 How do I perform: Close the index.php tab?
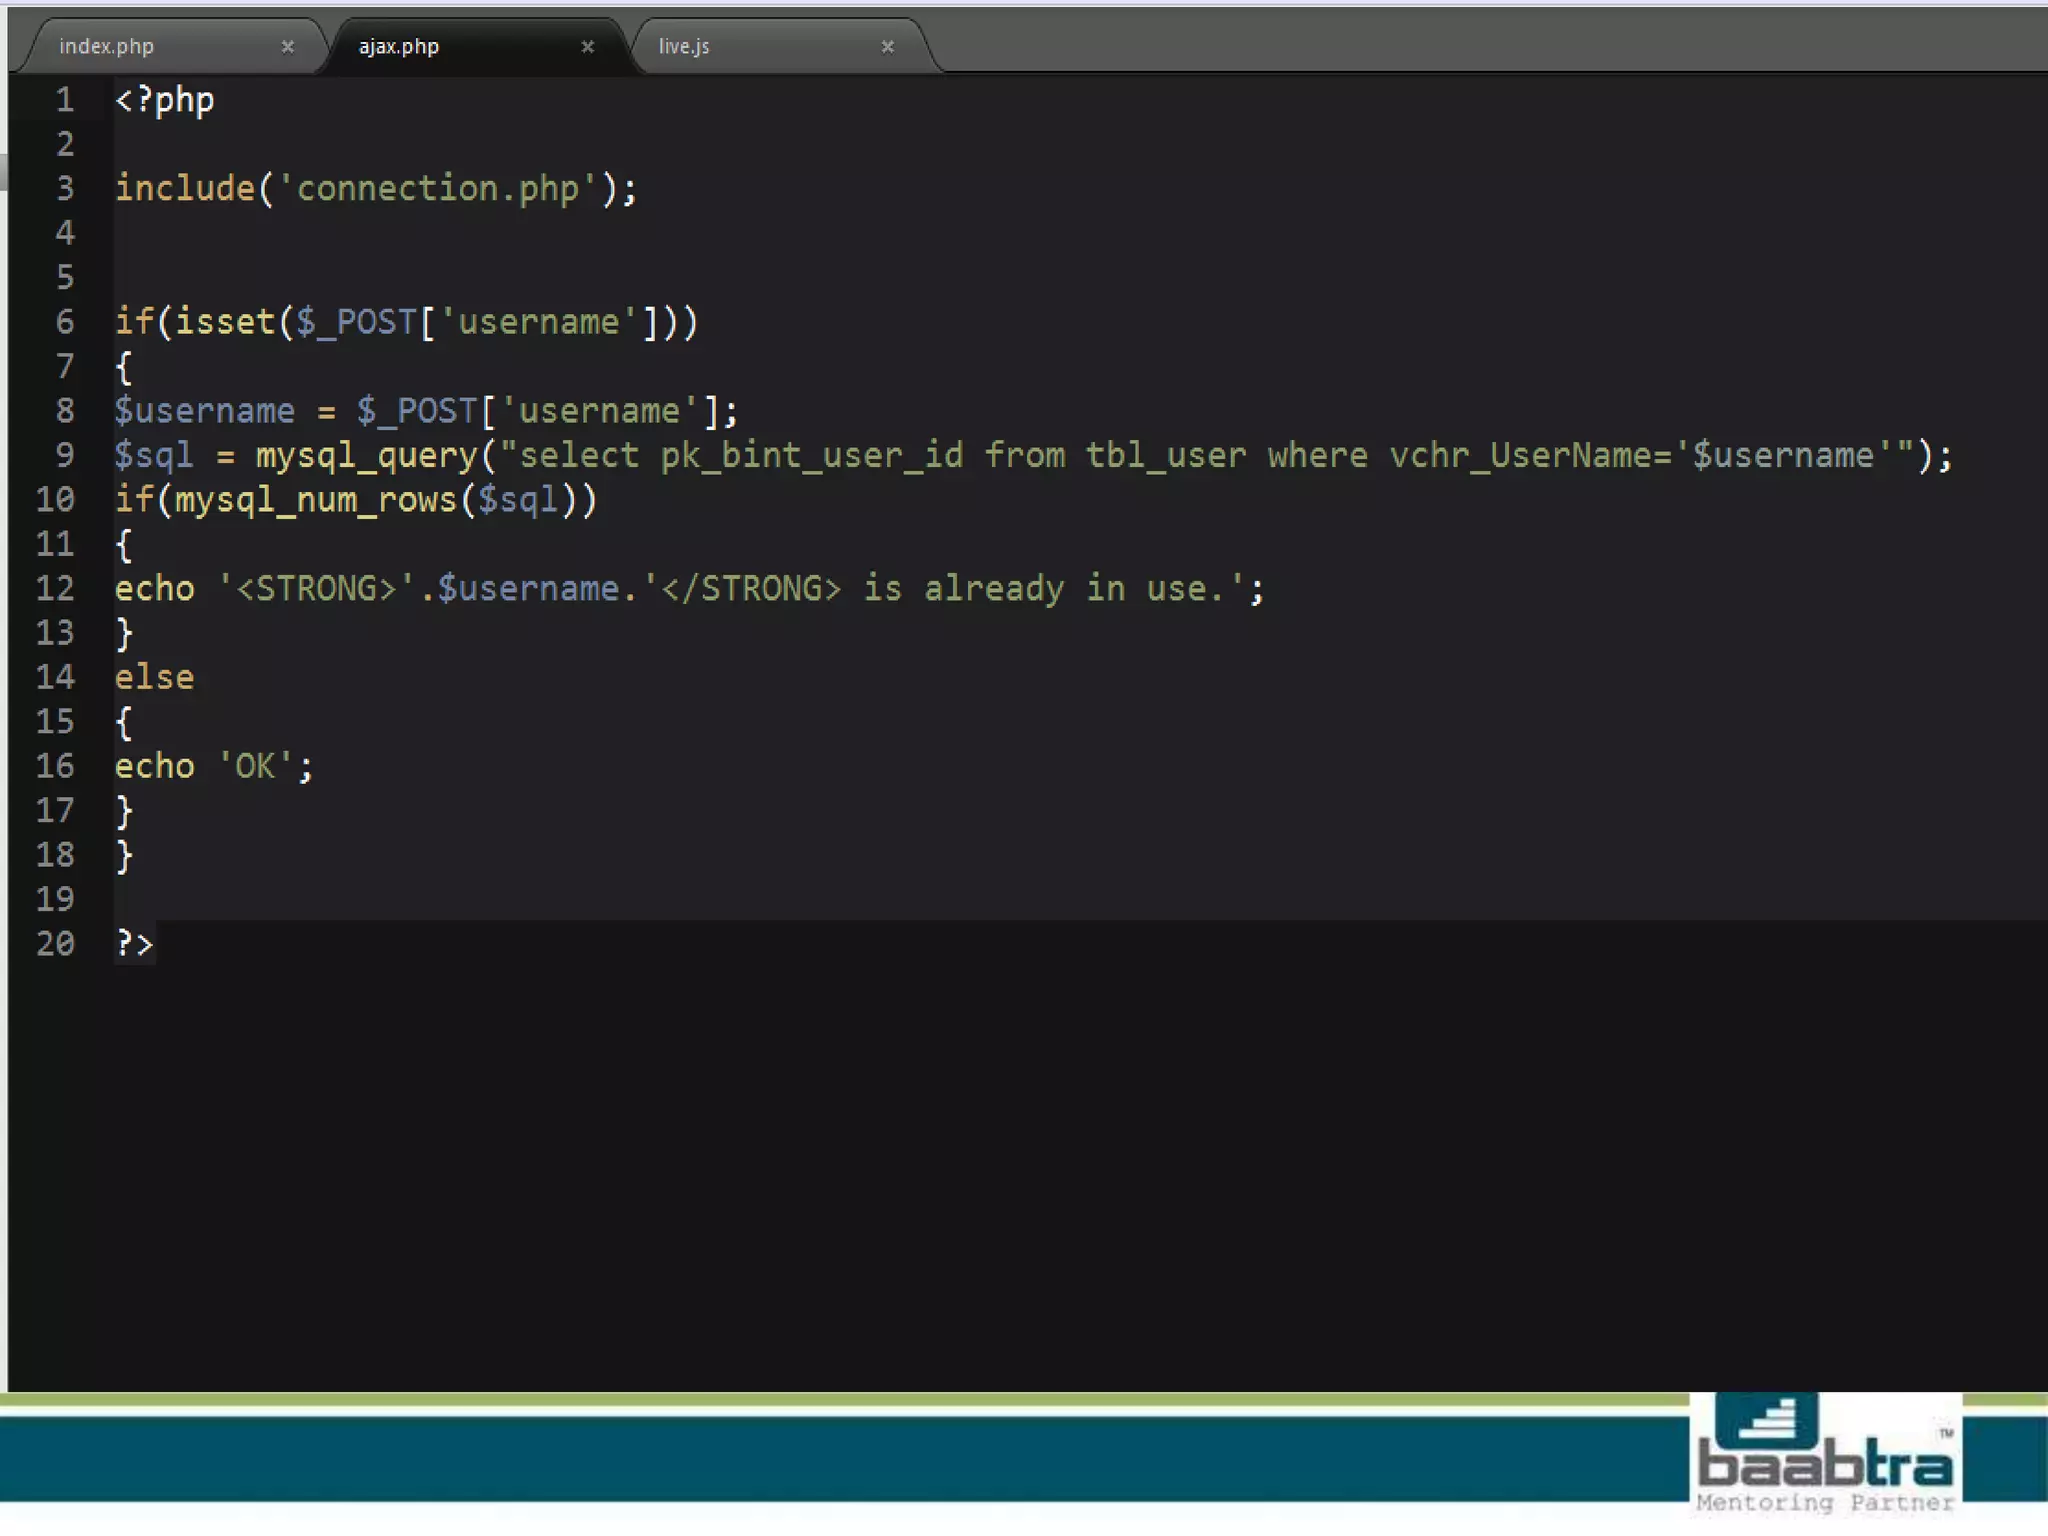click(287, 47)
